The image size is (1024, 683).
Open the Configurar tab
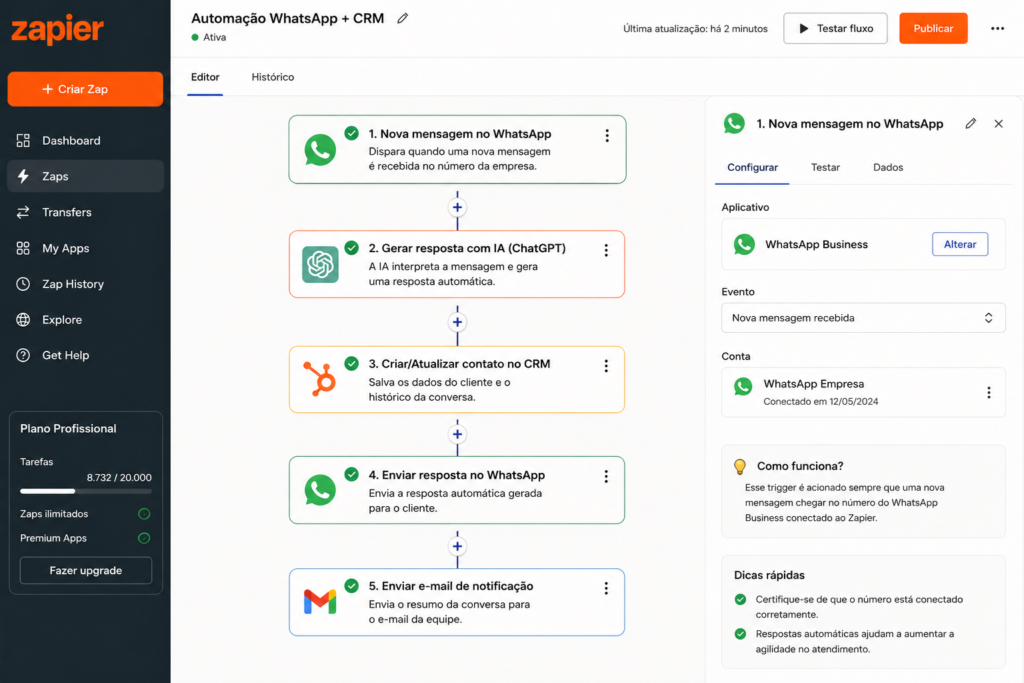point(752,167)
